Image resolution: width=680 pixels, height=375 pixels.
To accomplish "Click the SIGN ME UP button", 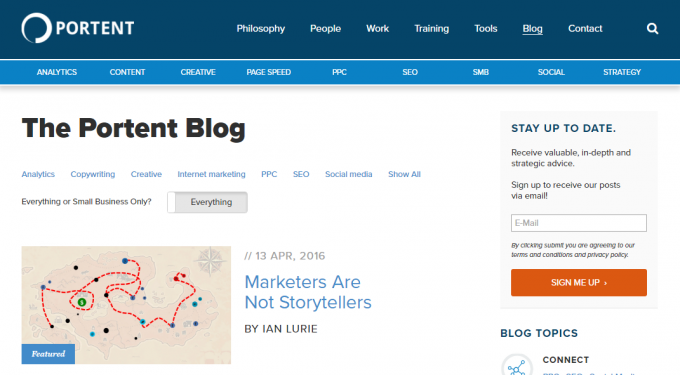I will click(x=579, y=283).
